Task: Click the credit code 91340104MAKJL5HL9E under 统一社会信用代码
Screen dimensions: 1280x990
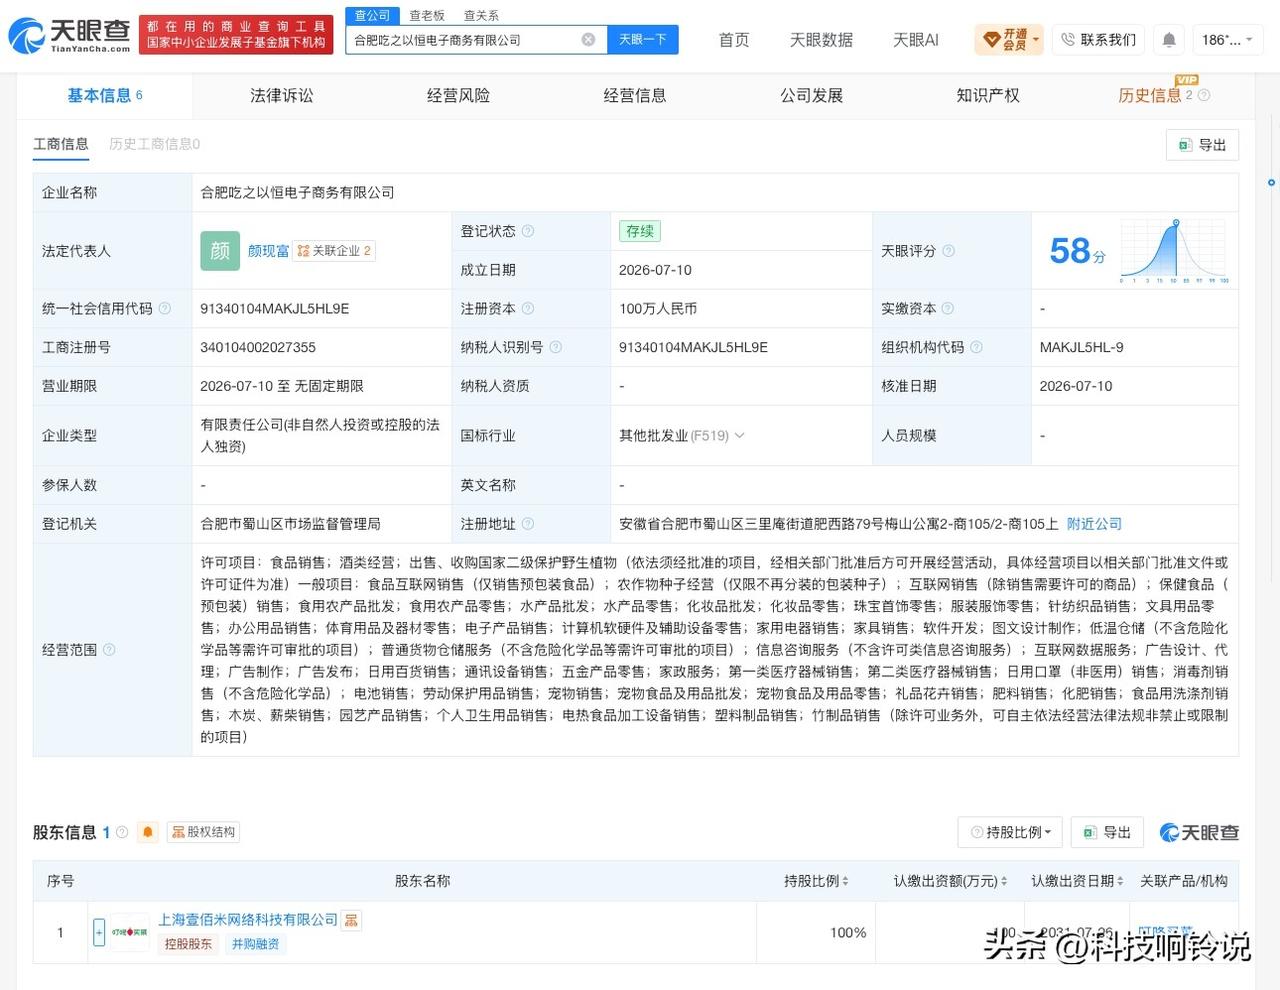Action: point(275,309)
